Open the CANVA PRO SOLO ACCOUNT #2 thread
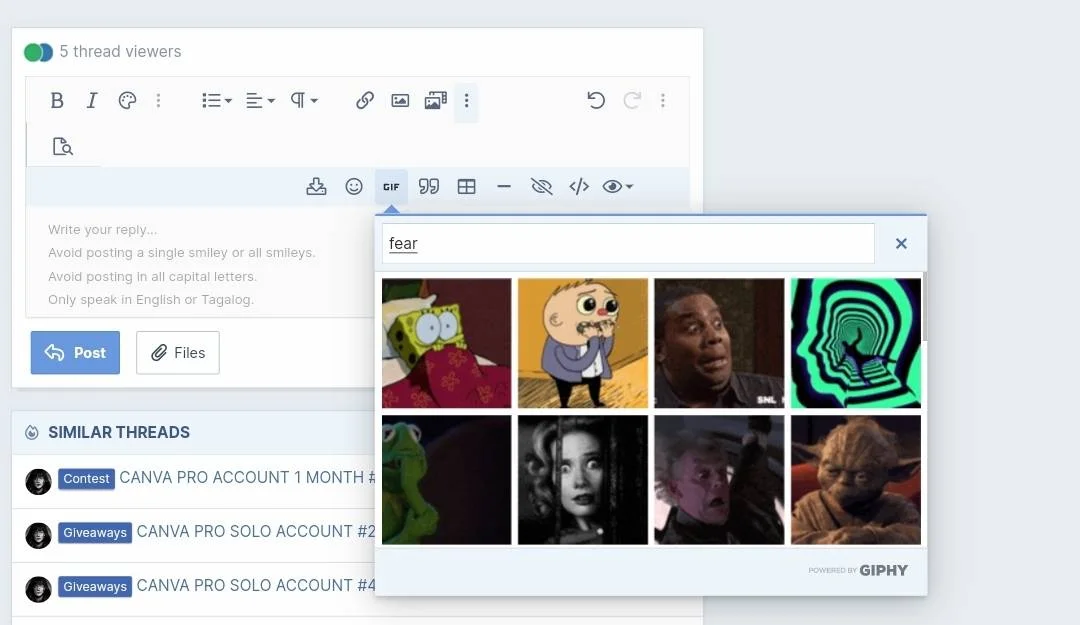 click(256, 531)
